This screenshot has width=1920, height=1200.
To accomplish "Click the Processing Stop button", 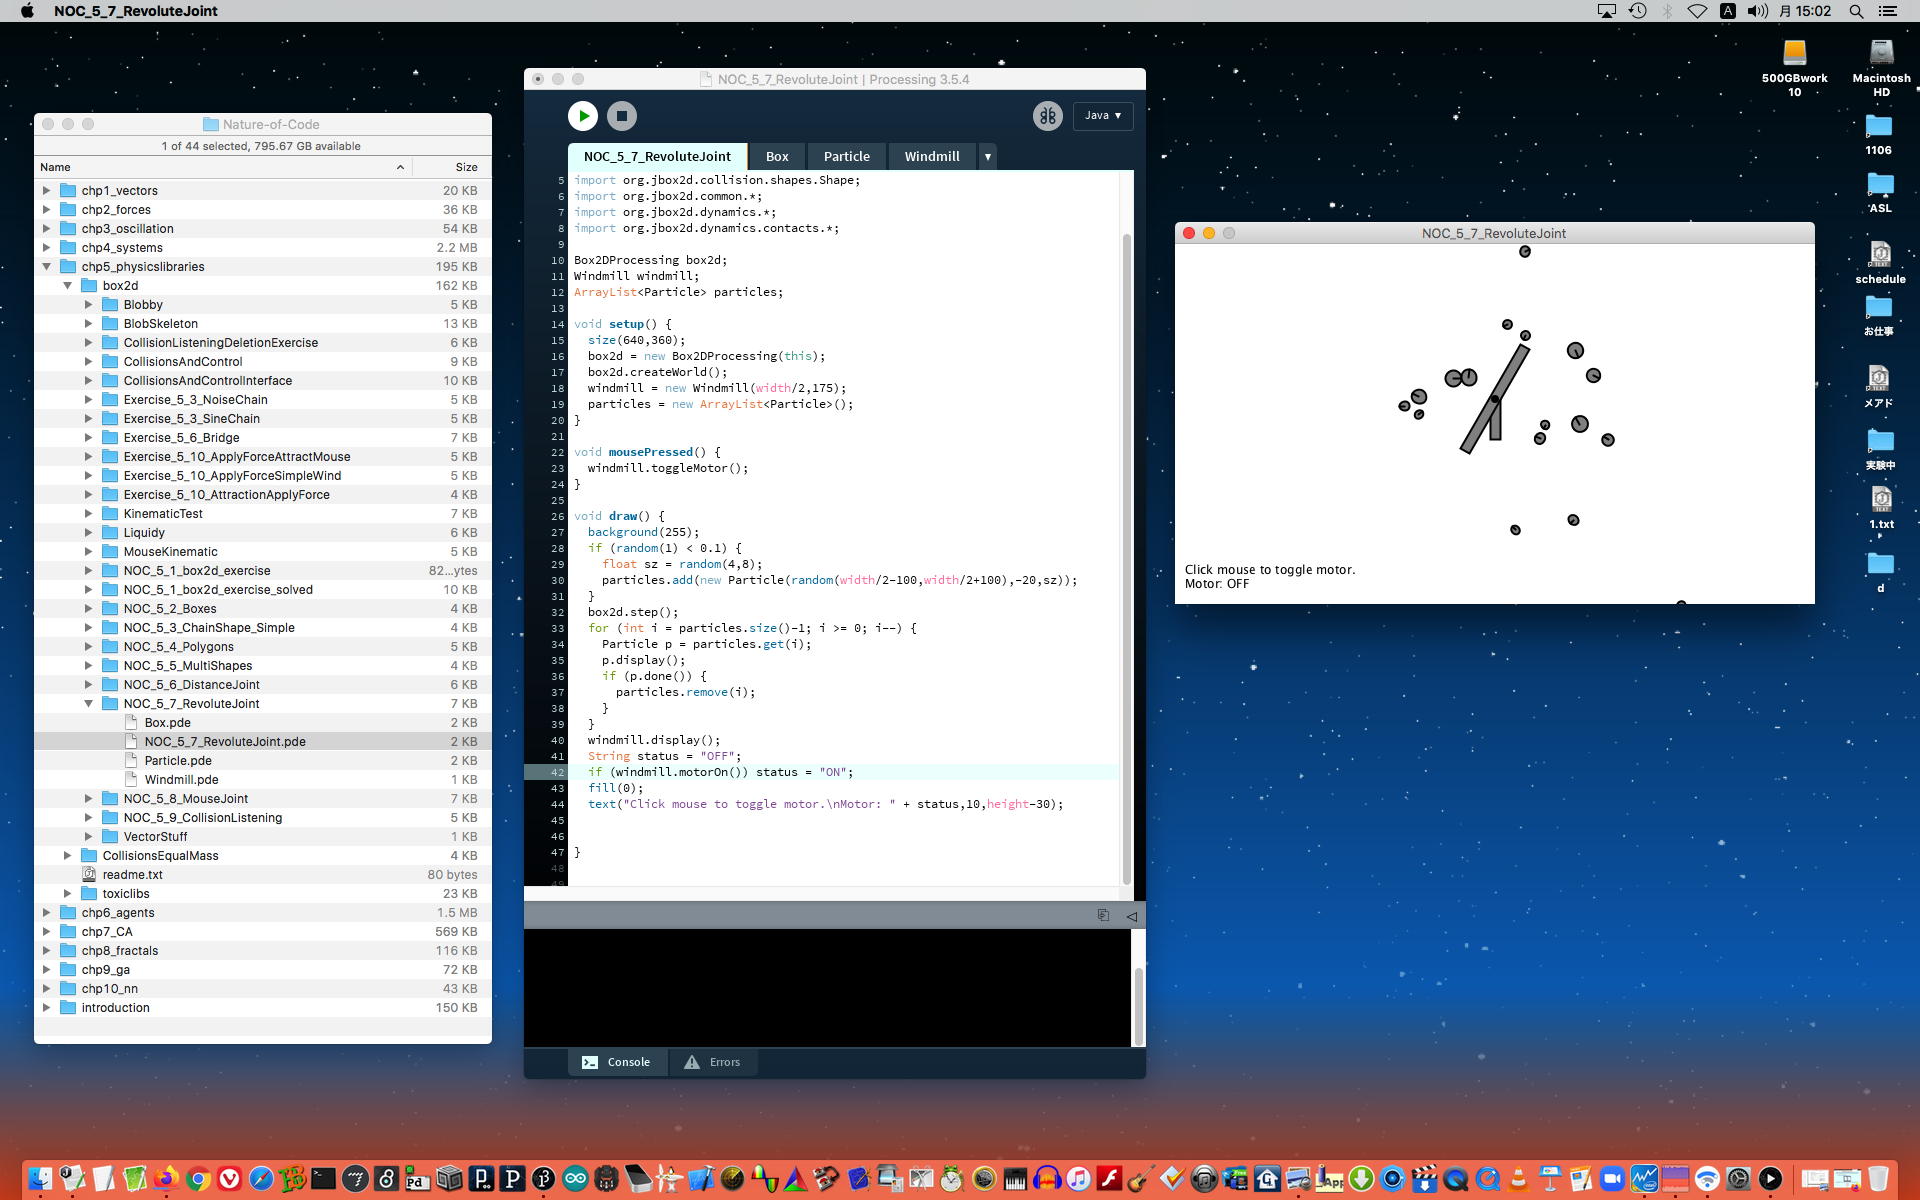I will (x=622, y=116).
